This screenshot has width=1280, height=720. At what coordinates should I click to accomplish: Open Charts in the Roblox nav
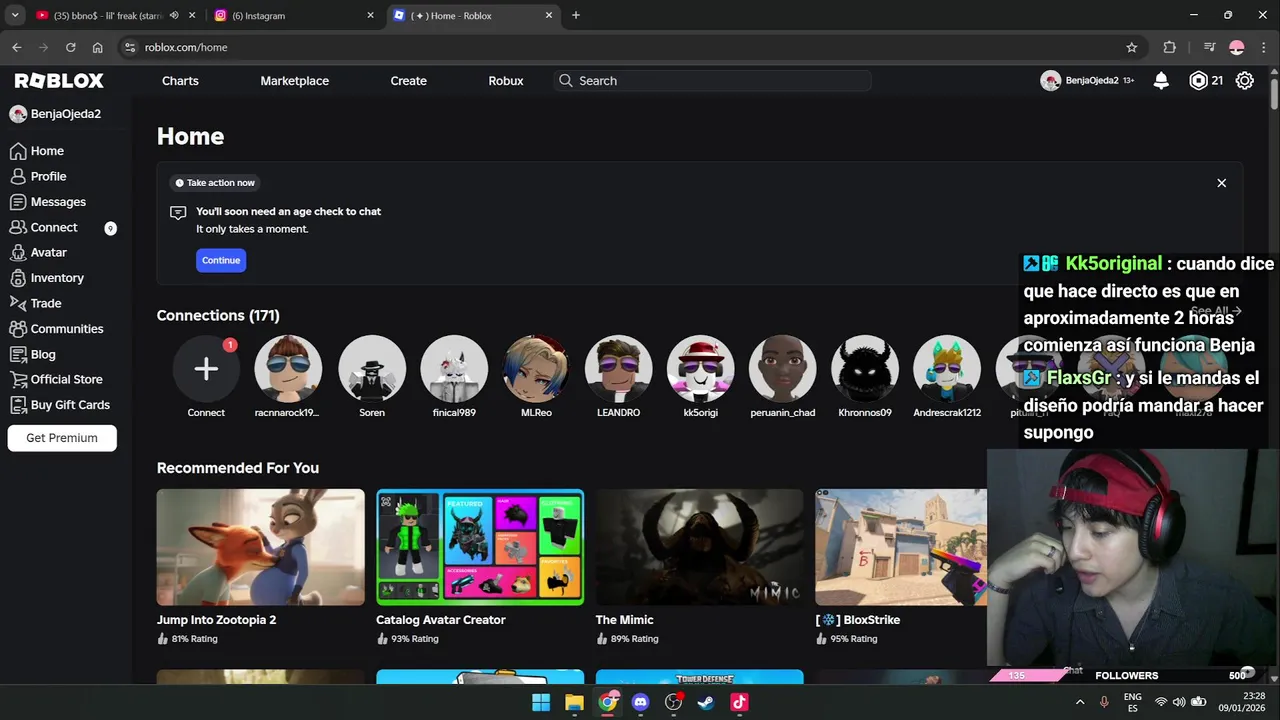point(180,81)
